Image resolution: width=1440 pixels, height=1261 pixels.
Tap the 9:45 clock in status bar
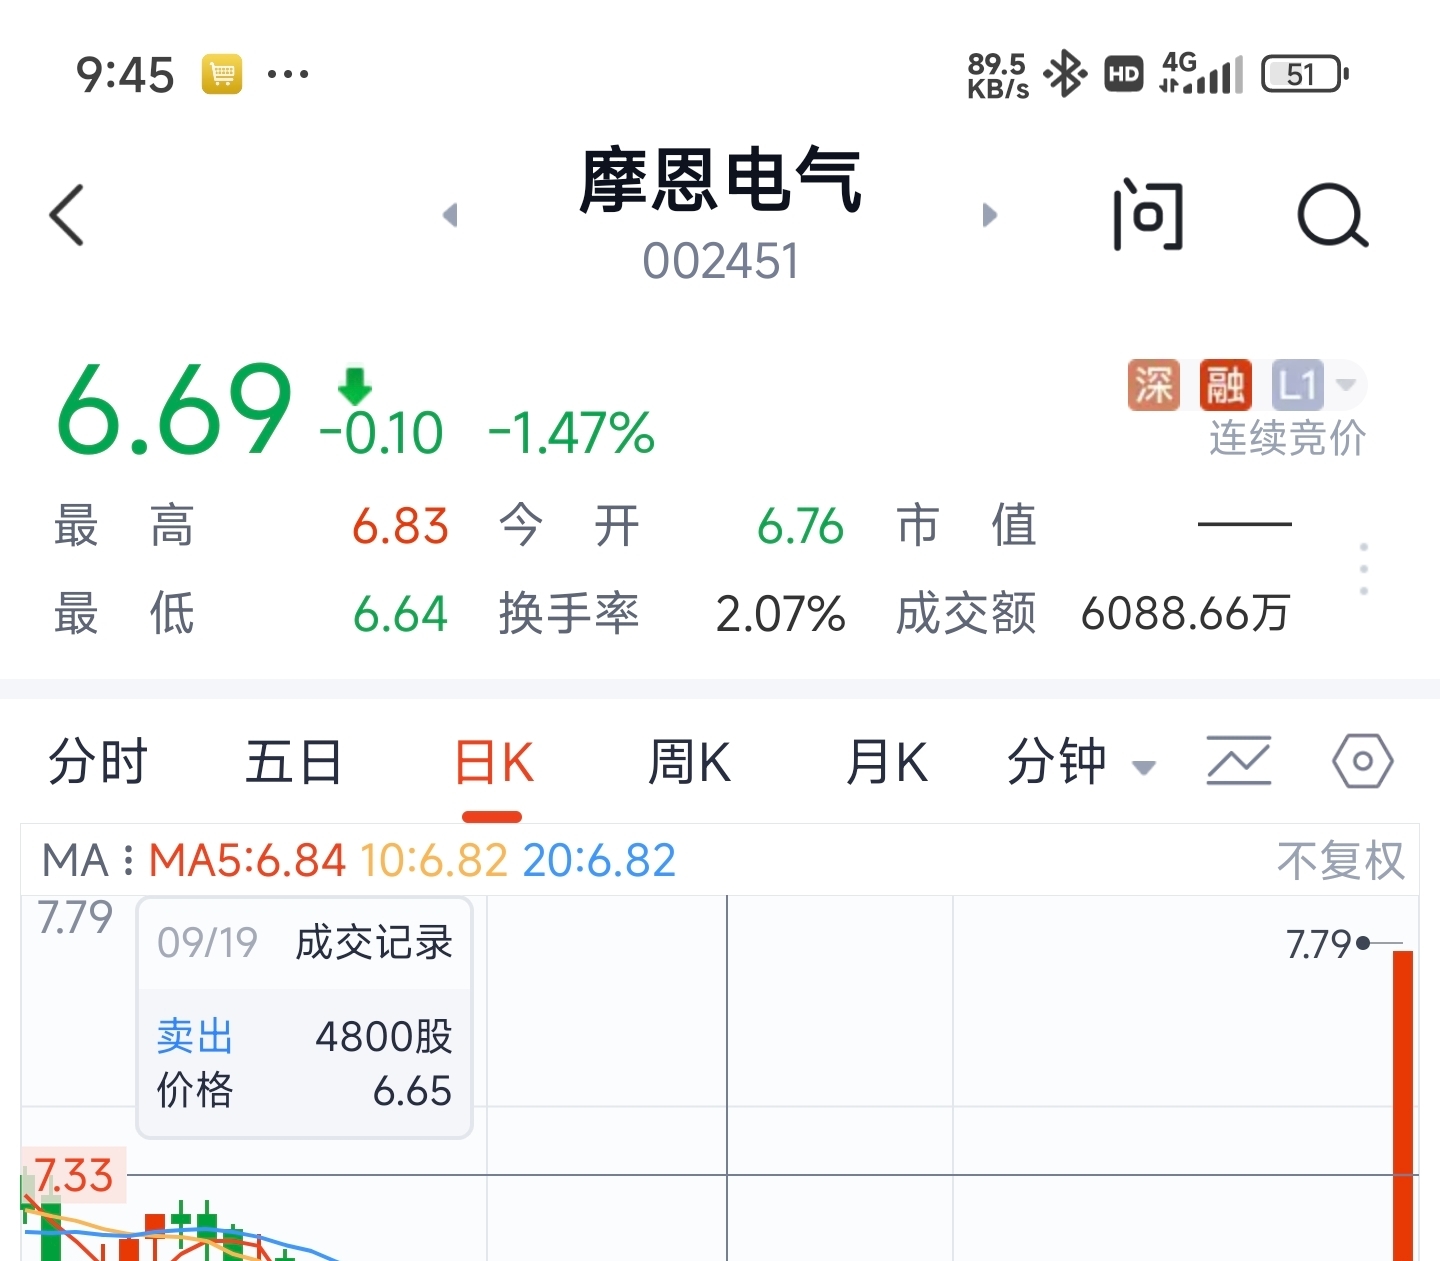[x=125, y=75]
